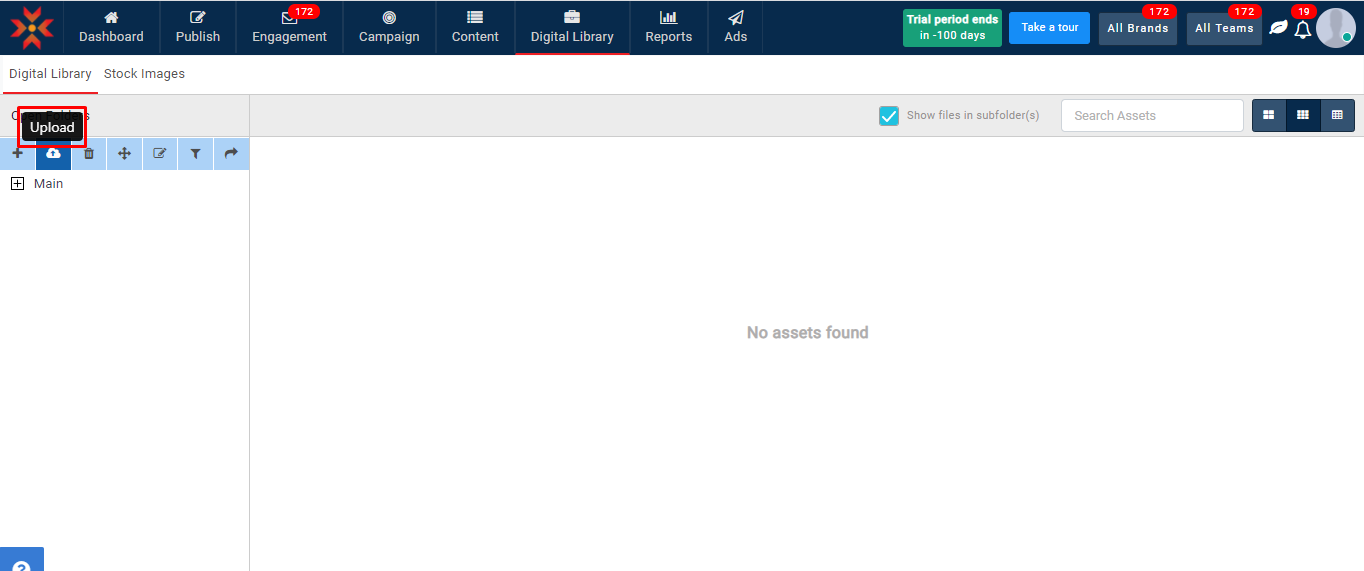Switch to small grid view
This screenshot has height=571, width=1364.
pos(1303,116)
